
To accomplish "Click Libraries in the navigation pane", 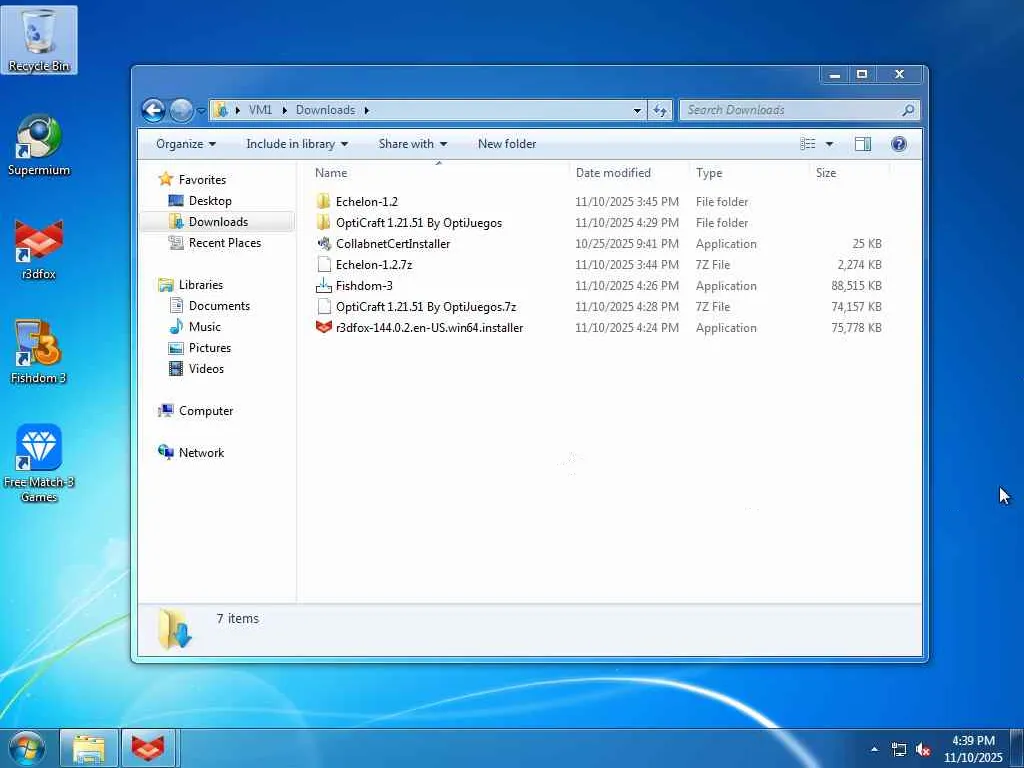I will (x=200, y=285).
